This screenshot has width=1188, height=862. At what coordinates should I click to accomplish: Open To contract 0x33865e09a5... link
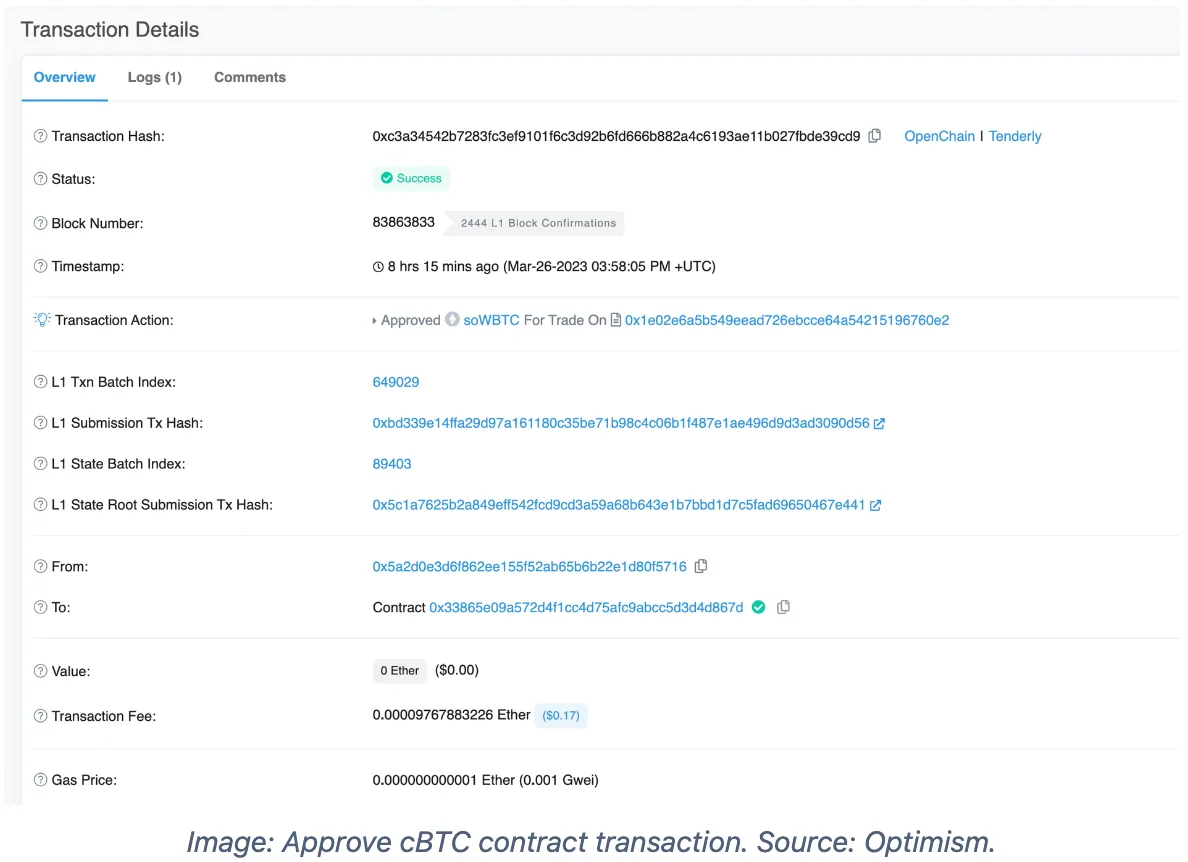tap(586, 607)
